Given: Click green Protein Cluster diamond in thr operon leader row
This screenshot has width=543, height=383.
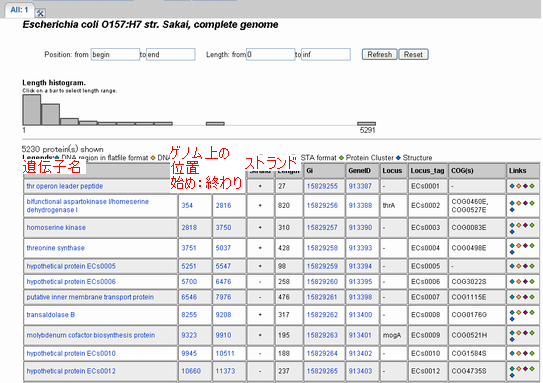Looking at the screenshot, I should click(532, 186).
